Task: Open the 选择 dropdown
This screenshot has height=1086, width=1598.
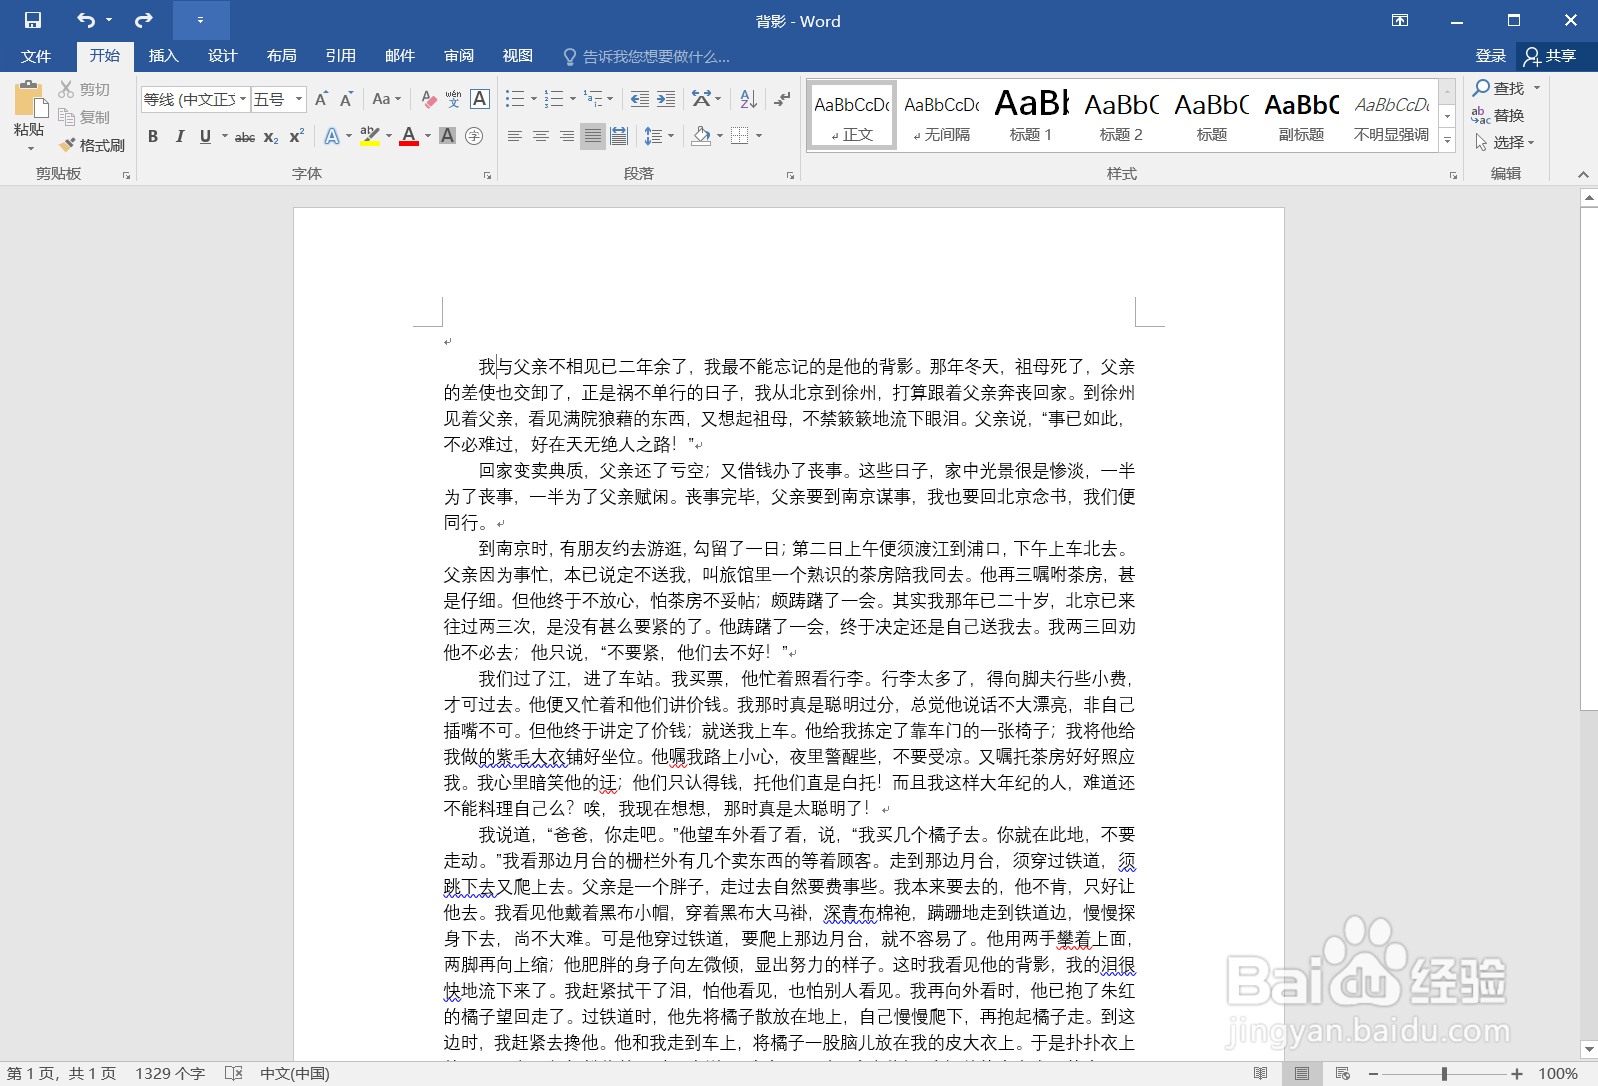Action: [x=1506, y=142]
